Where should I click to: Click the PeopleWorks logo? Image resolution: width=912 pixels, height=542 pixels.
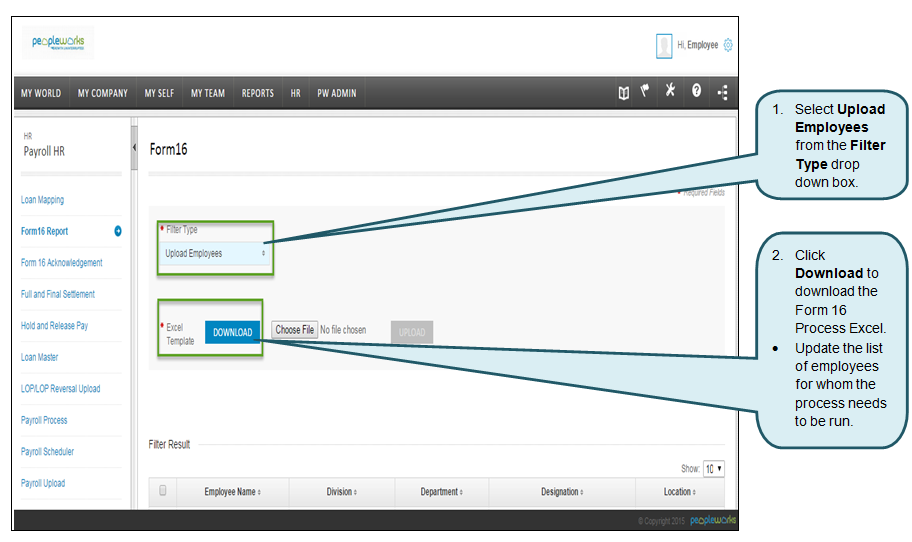pyautogui.click(x=59, y=45)
